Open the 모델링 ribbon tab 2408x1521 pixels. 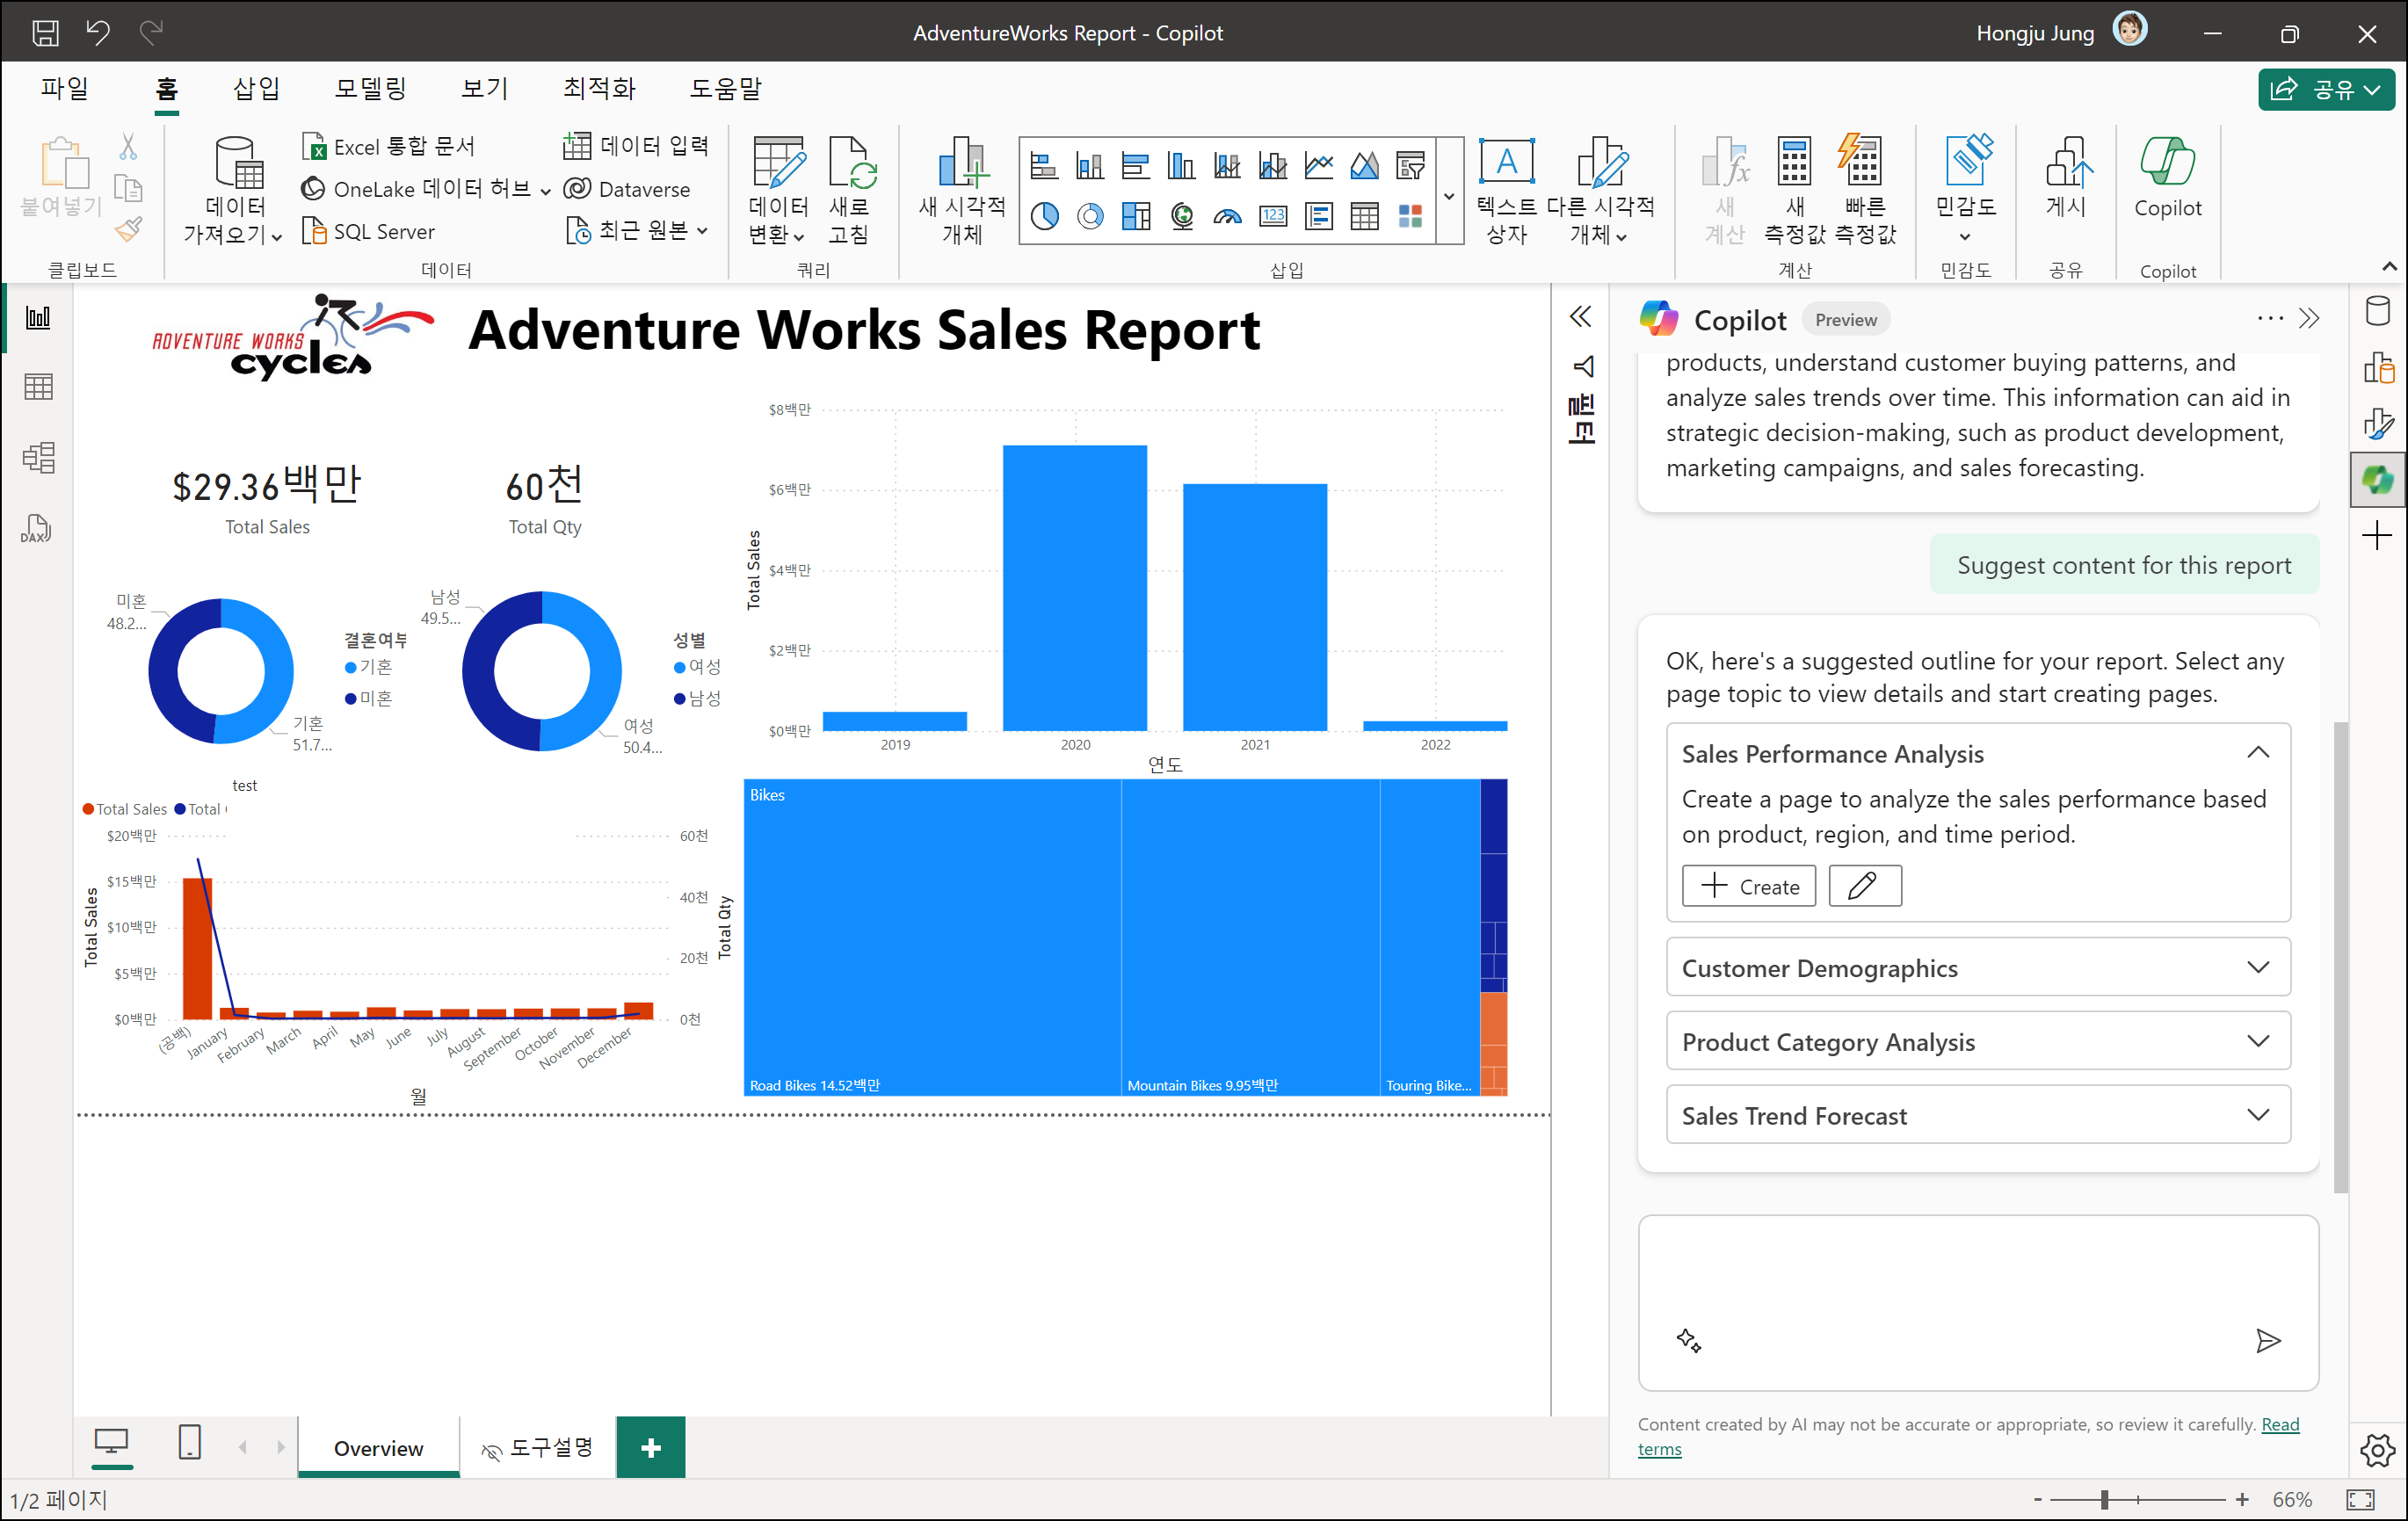pos(370,88)
